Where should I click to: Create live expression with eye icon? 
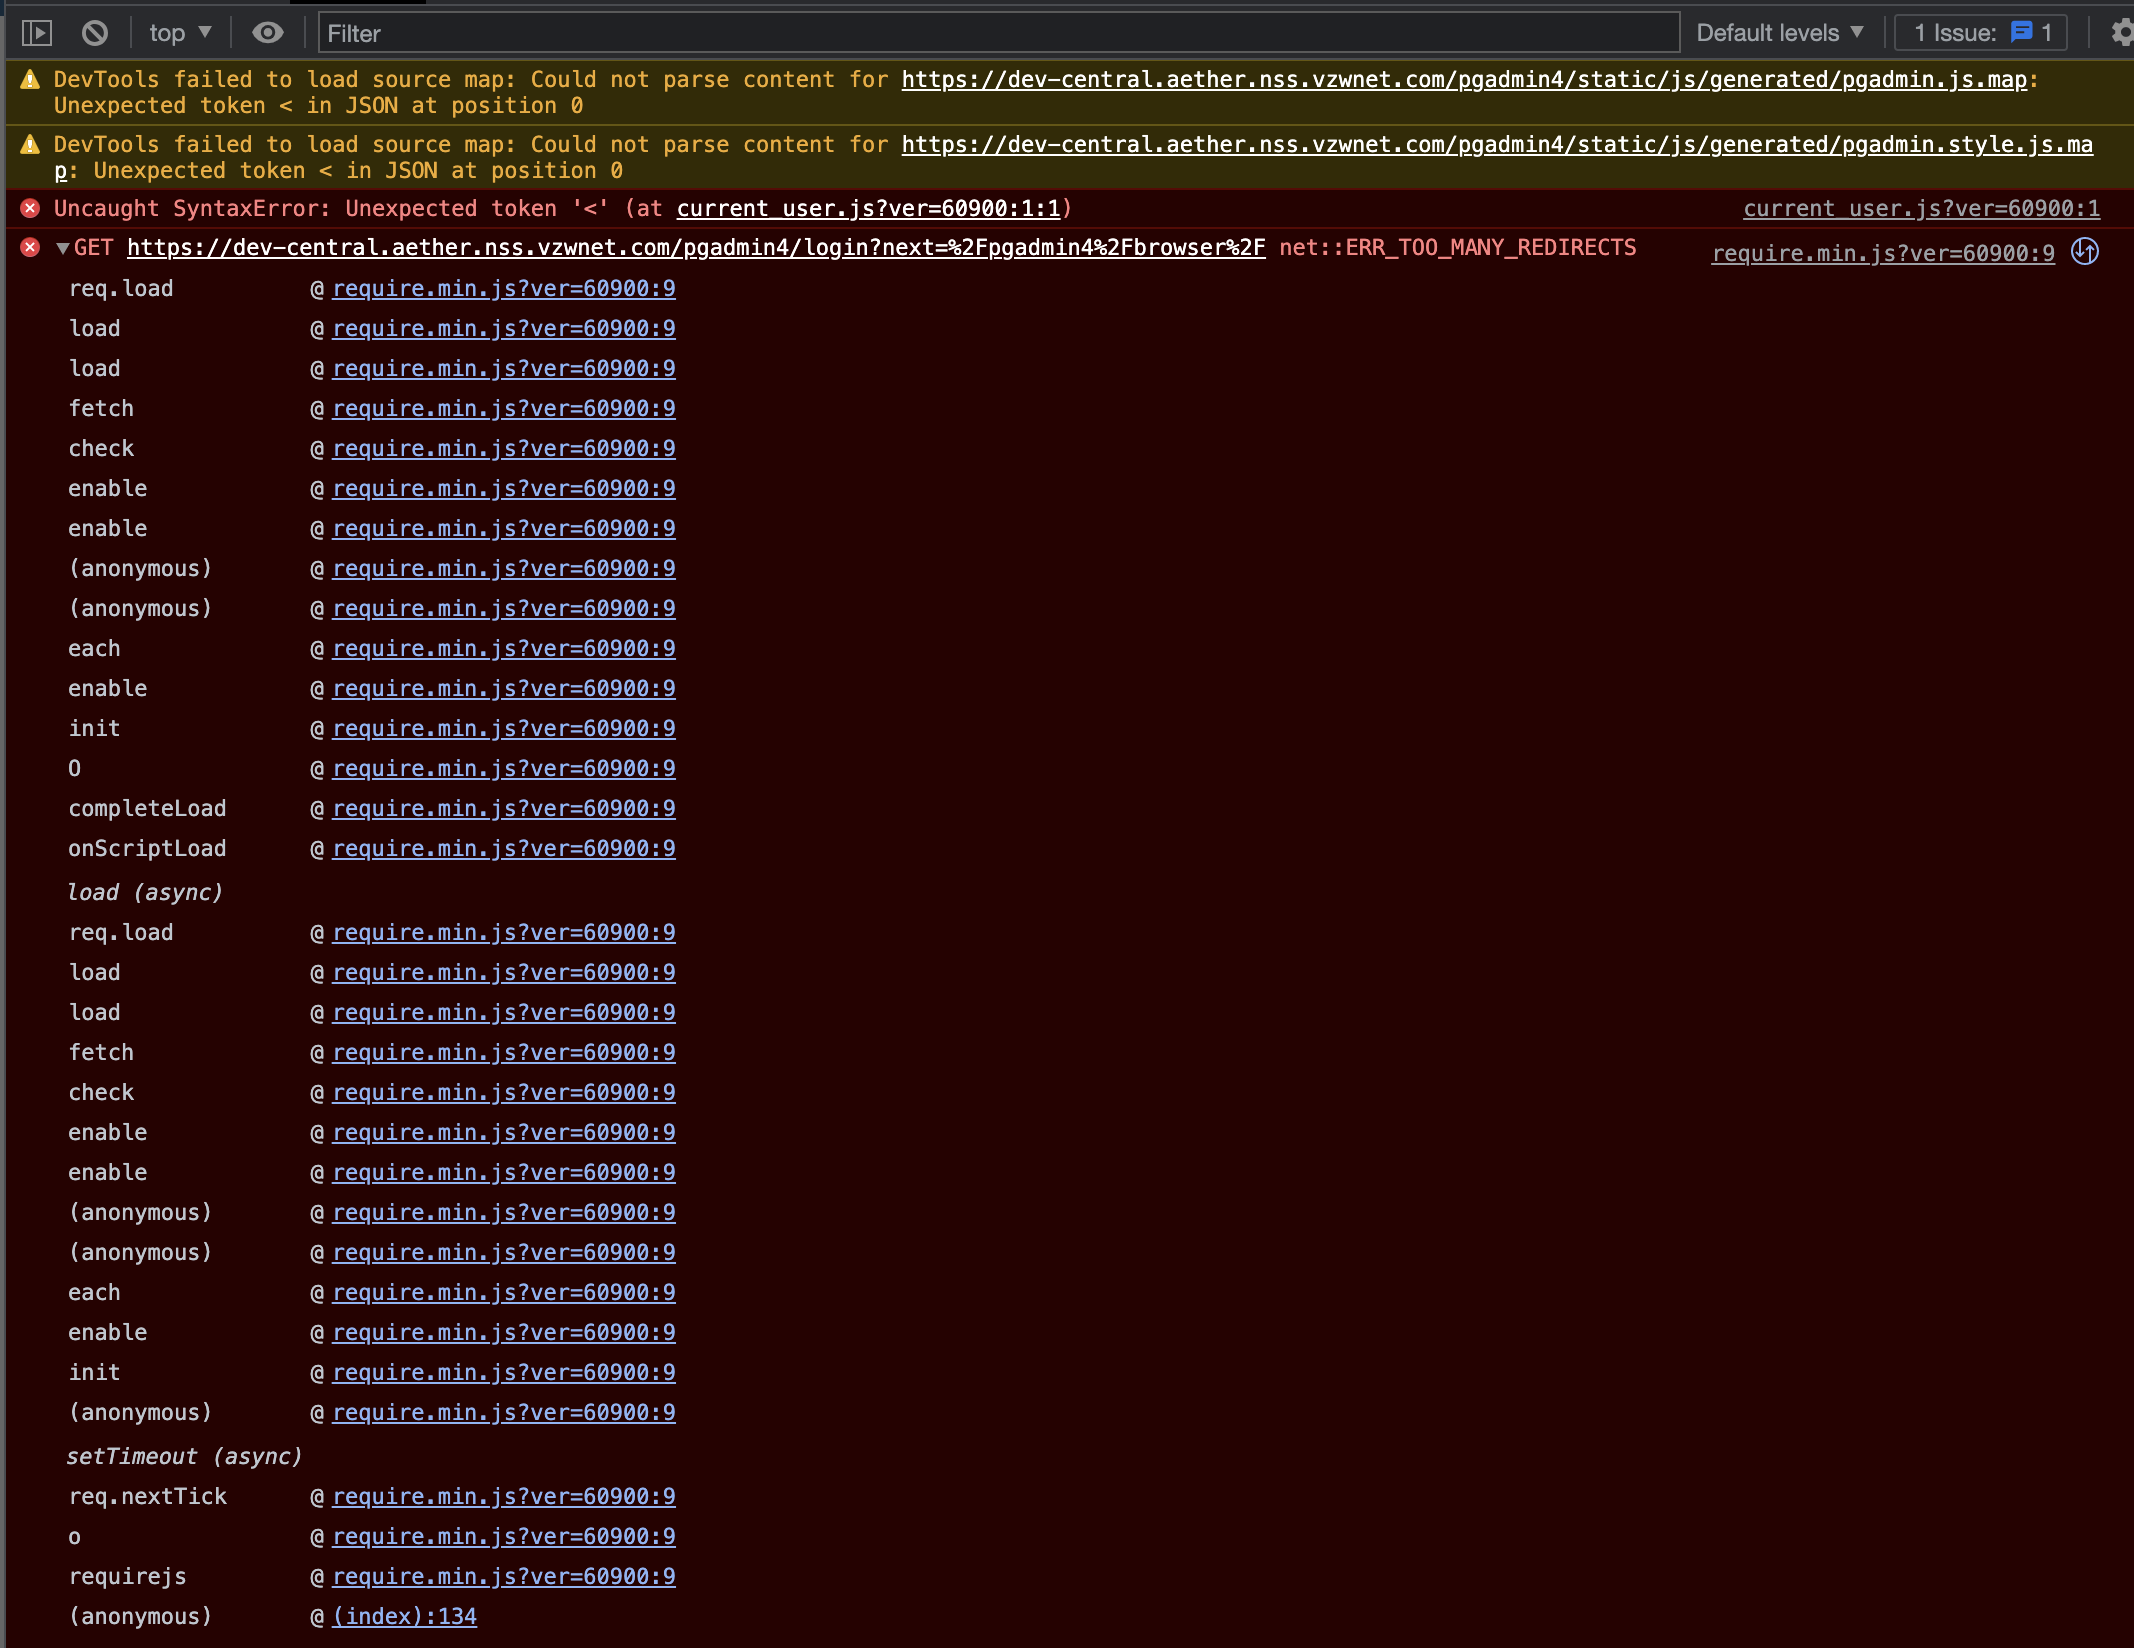[267, 33]
